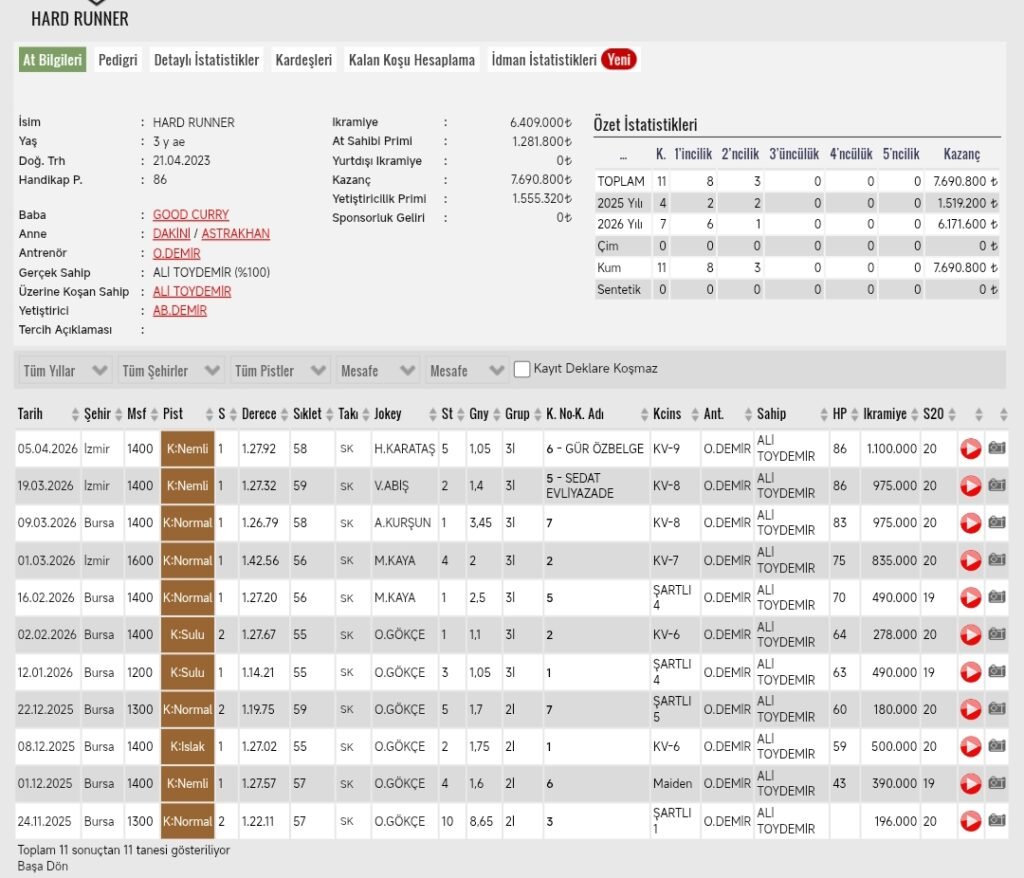Enable Kayıt Deklare Koşmaz checkbox
Viewport: 1024px width, 878px height.
point(522,369)
